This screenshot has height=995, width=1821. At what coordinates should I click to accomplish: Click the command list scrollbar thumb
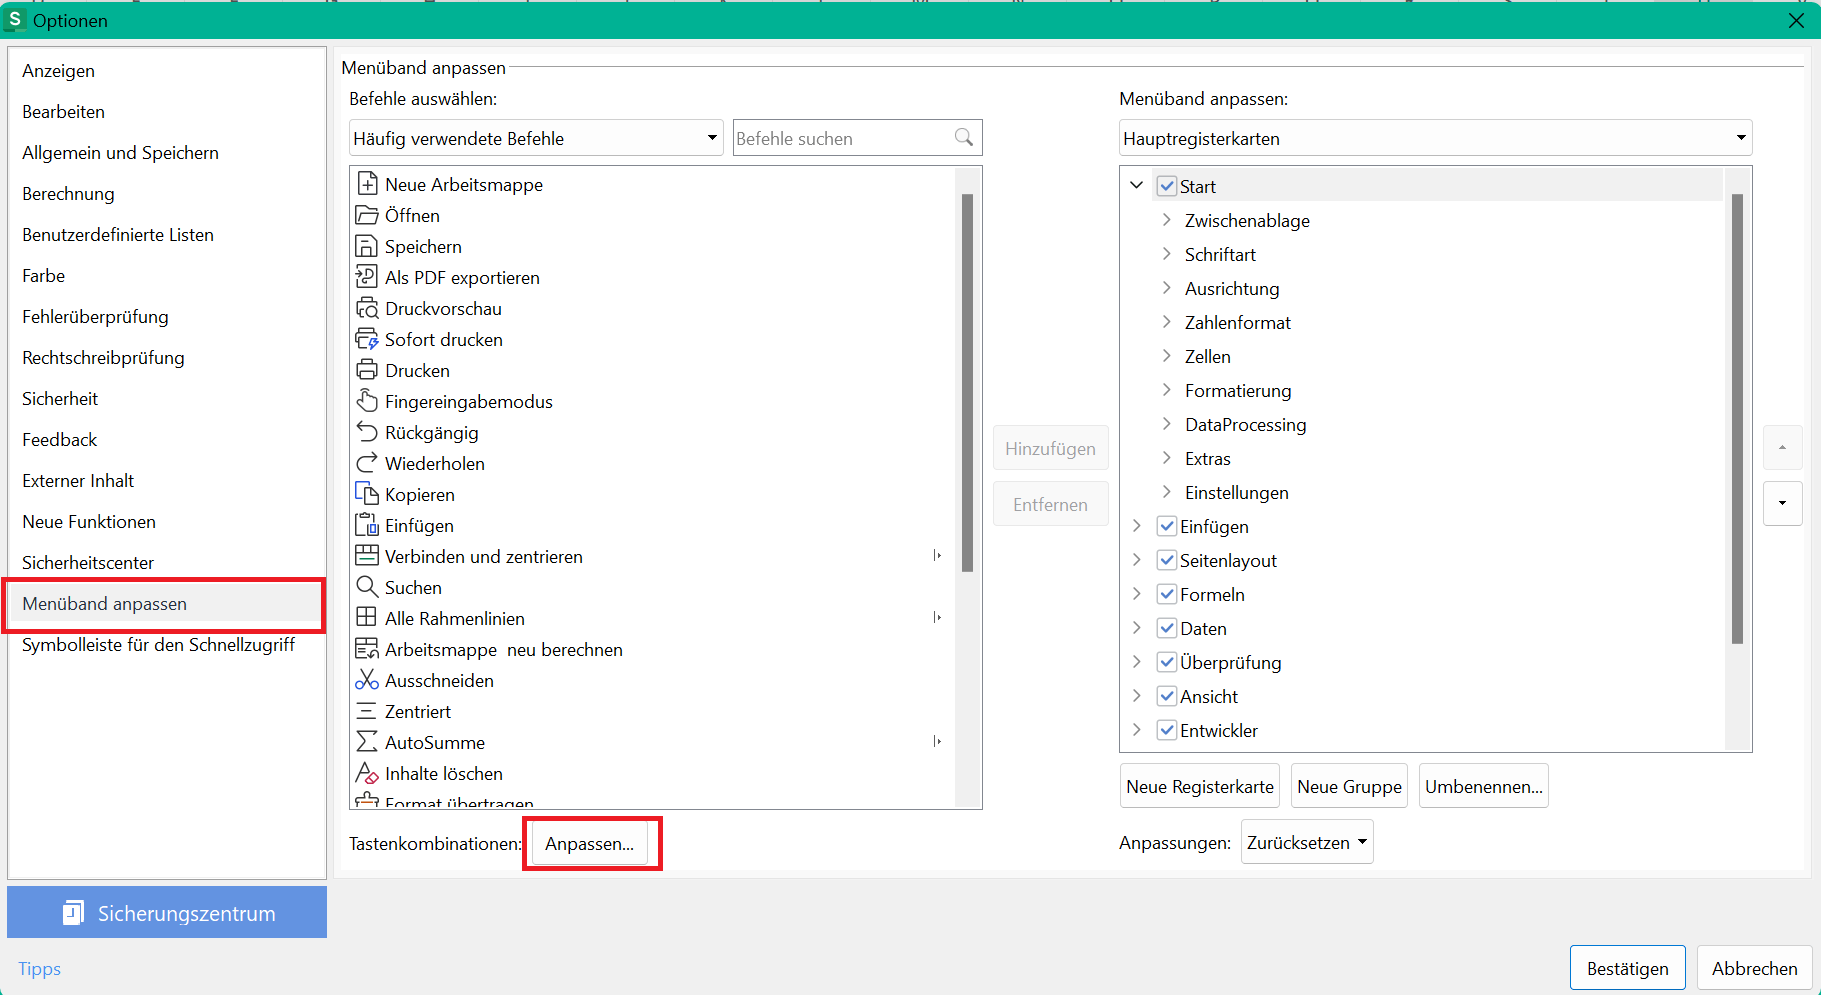pyautogui.click(x=967, y=383)
